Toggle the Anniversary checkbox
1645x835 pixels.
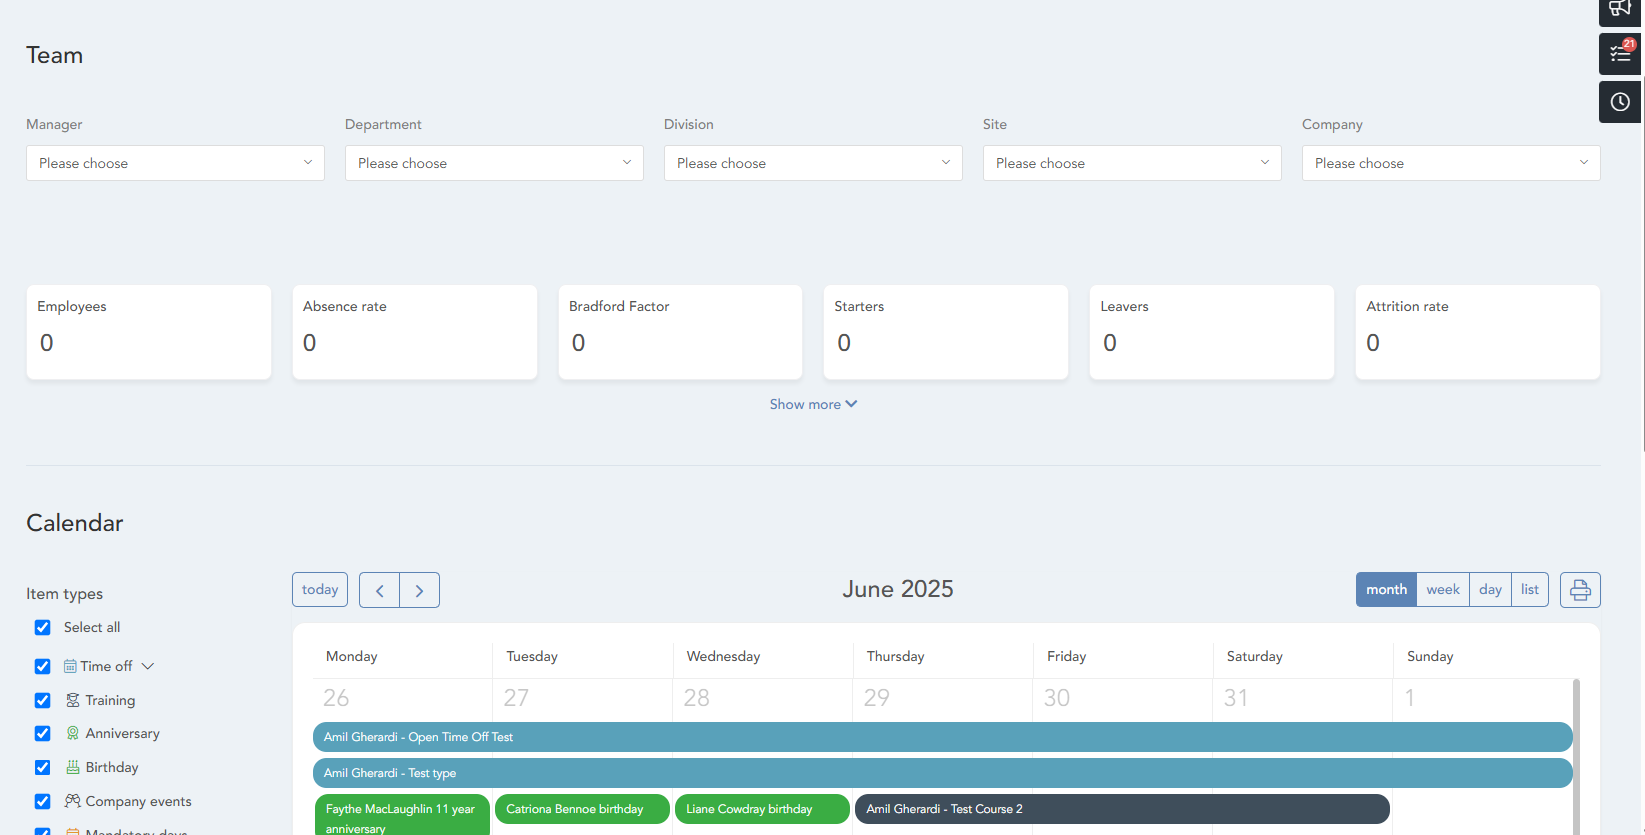(x=43, y=734)
